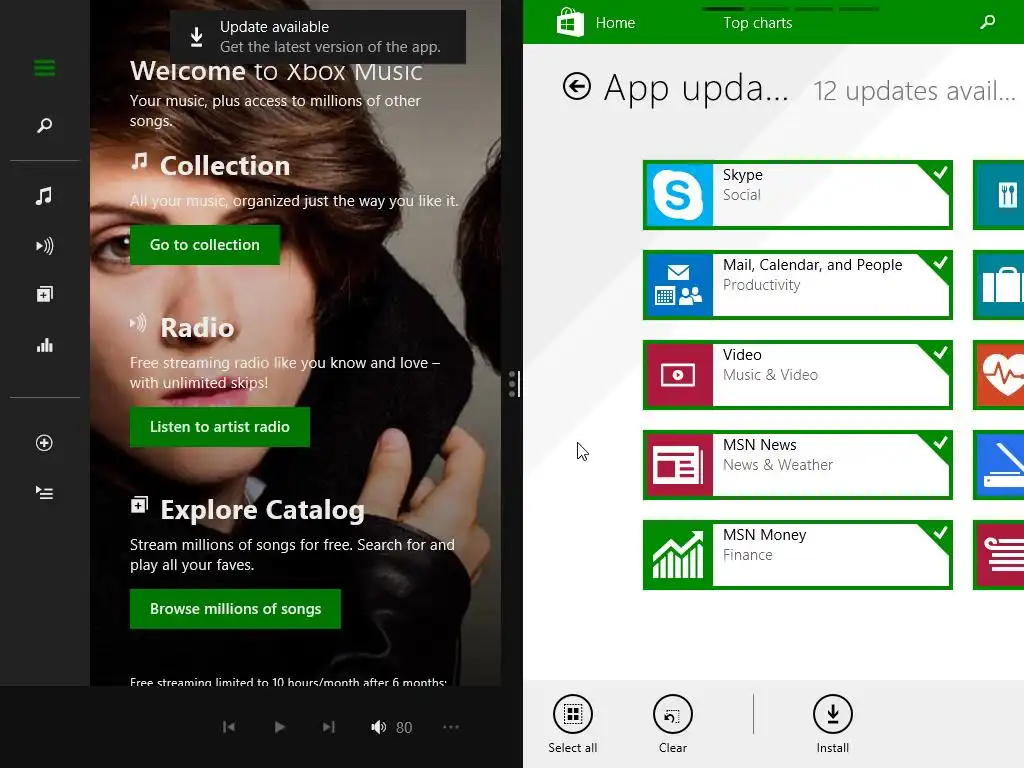Deselect the Skype update tile
Screen dimensions: 1024x768
(x=797, y=195)
